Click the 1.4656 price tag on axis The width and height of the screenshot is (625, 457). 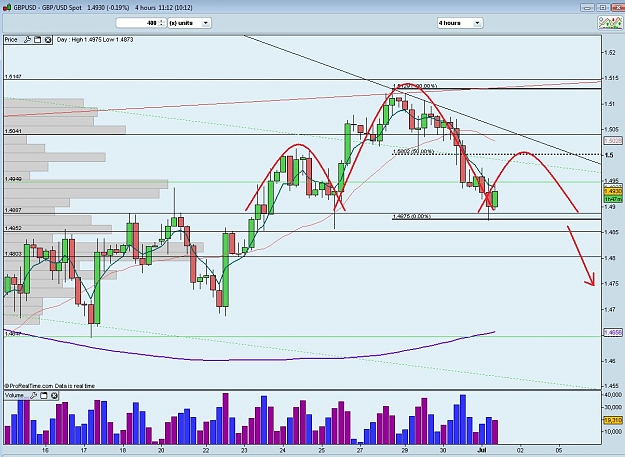point(613,332)
